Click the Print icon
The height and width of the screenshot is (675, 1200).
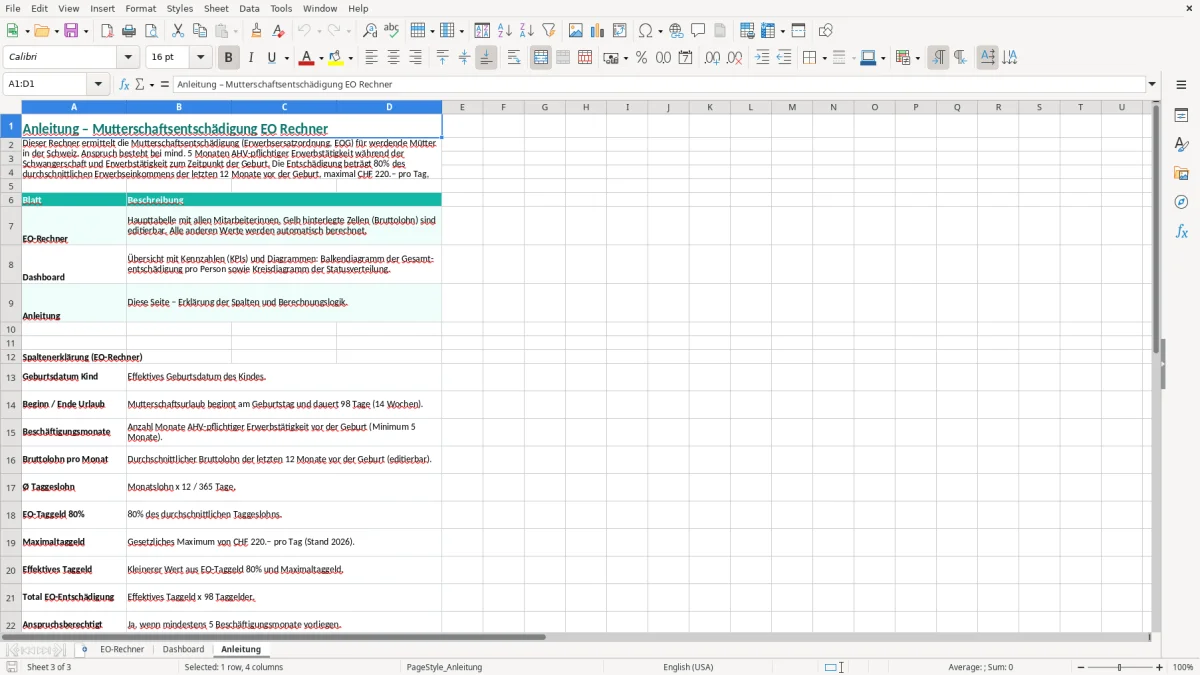[129, 31]
